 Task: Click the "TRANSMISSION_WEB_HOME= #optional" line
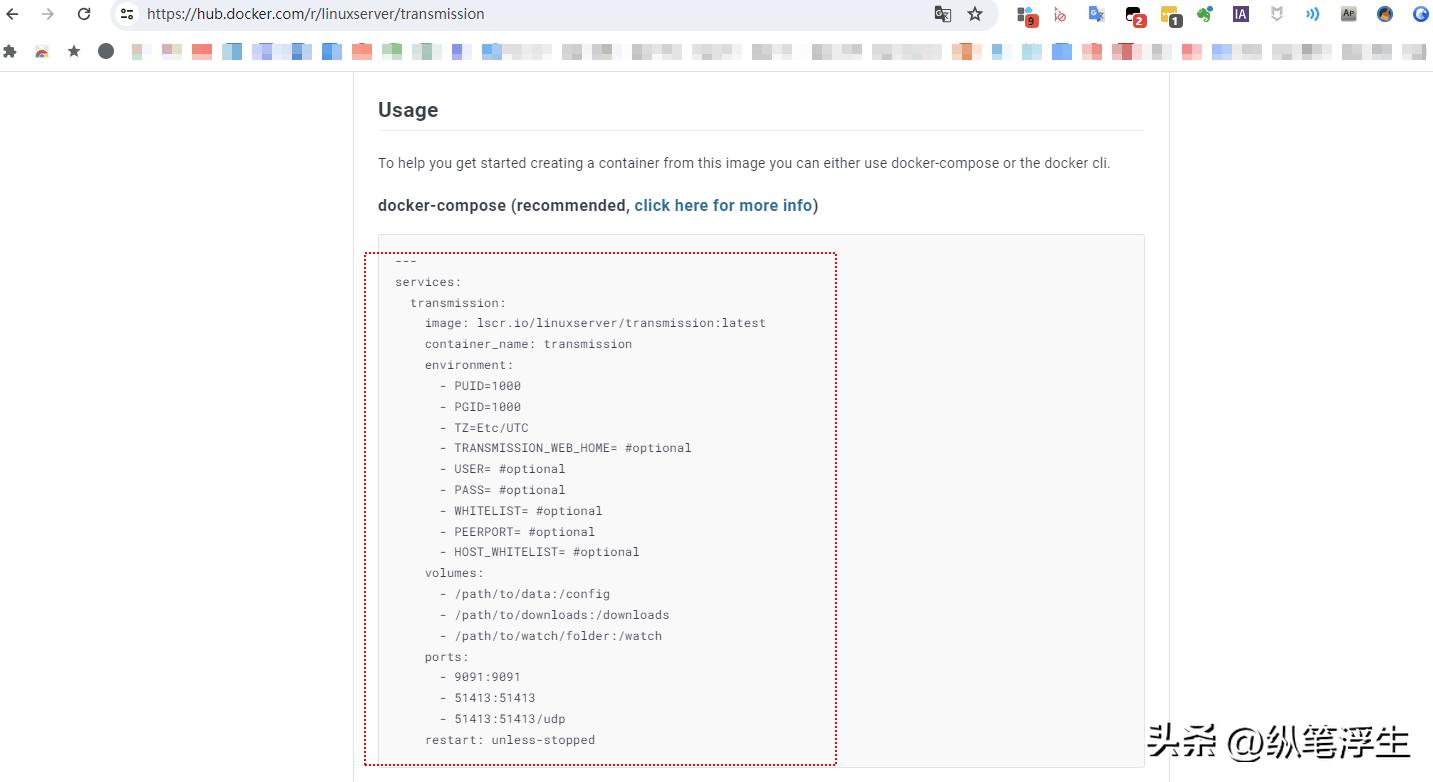click(566, 448)
